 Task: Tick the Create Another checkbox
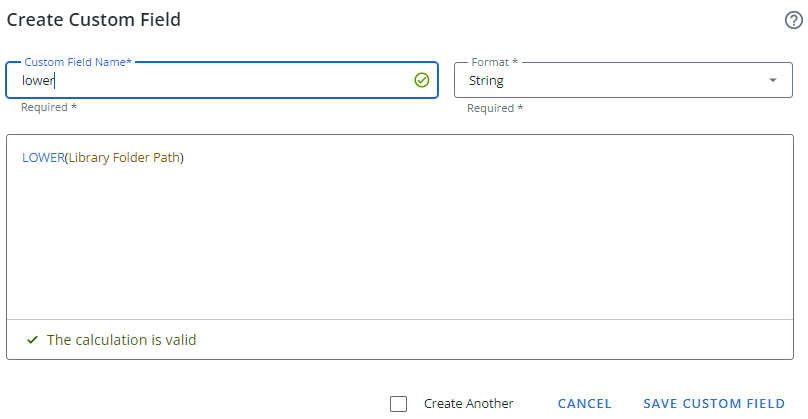pyautogui.click(x=399, y=404)
